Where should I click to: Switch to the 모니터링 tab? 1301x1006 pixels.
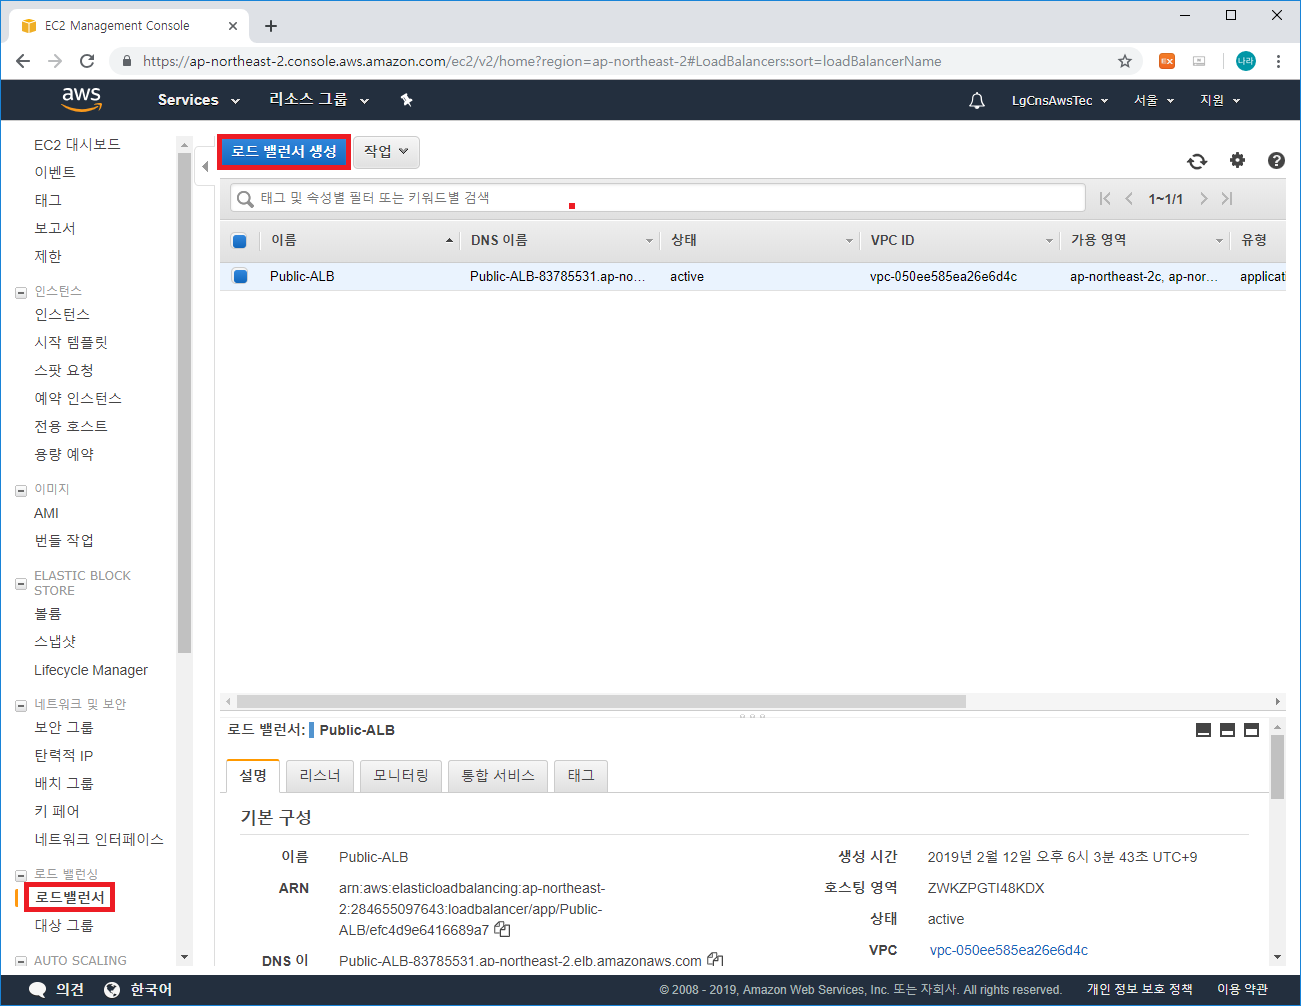click(x=401, y=776)
